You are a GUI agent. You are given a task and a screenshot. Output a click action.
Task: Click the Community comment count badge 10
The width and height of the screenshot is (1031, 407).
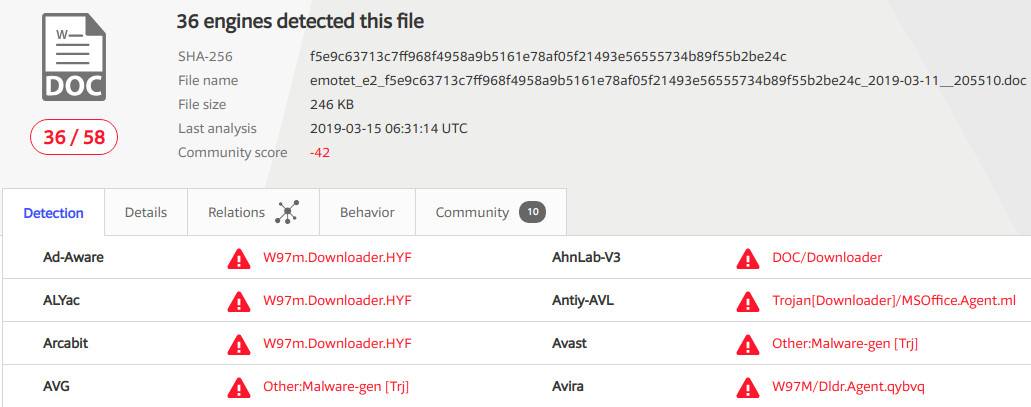[x=533, y=212]
